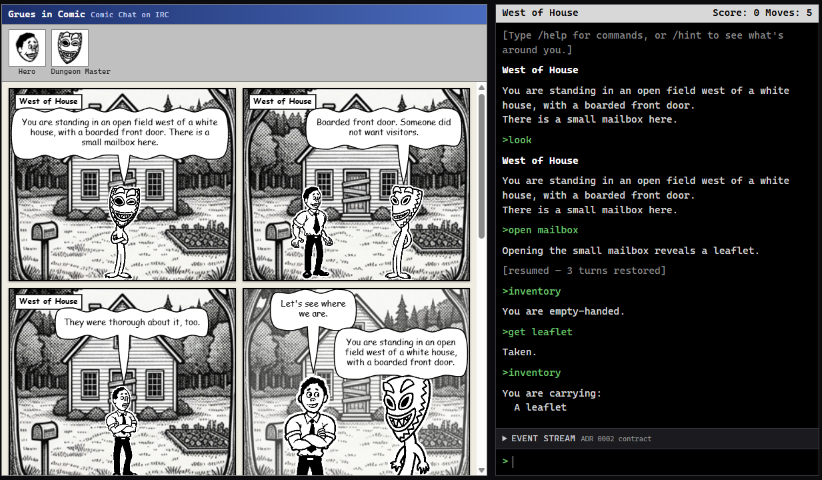This screenshot has width=822, height=480.
Task: Open first comic panel with room description
Action: (122, 184)
